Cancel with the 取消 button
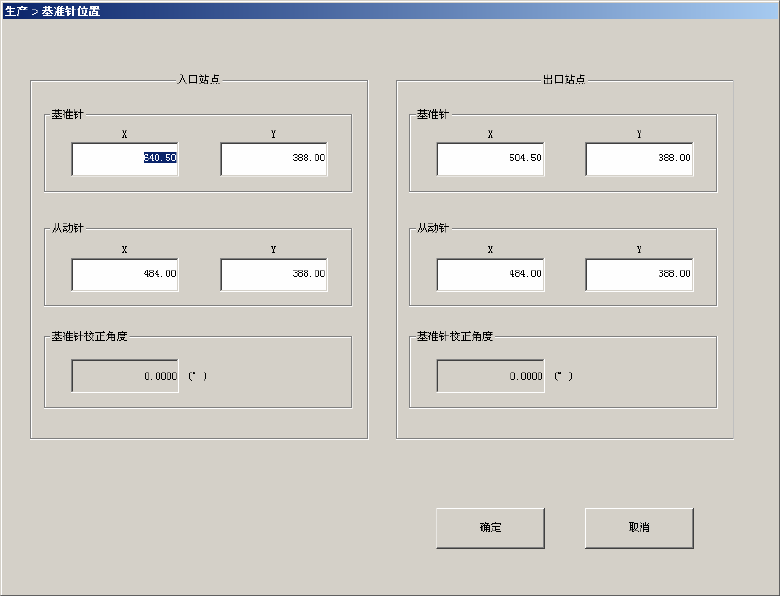This screenshot has height=596, width=780. (x=639, y=528)
